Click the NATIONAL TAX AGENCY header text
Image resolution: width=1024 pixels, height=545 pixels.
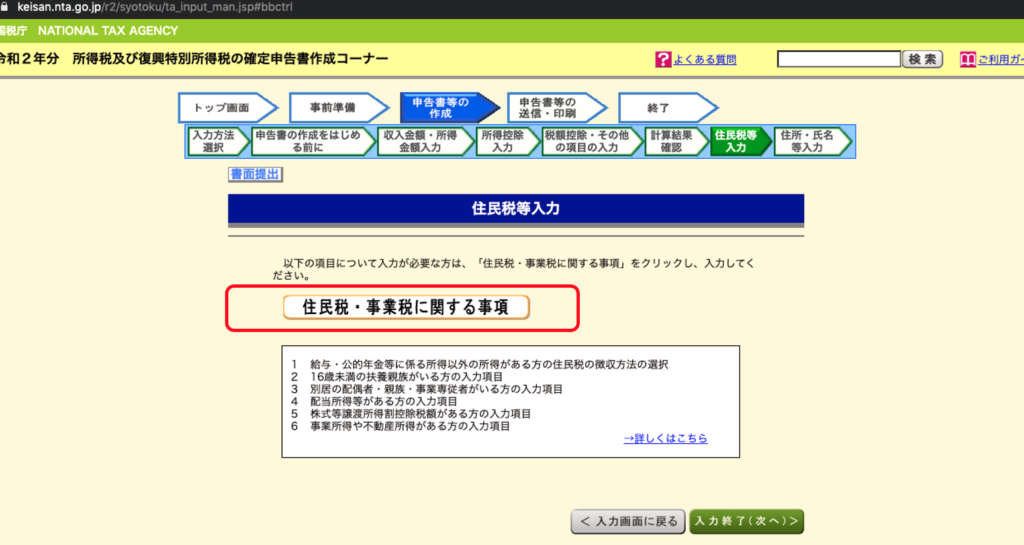(x=108, y=31)
